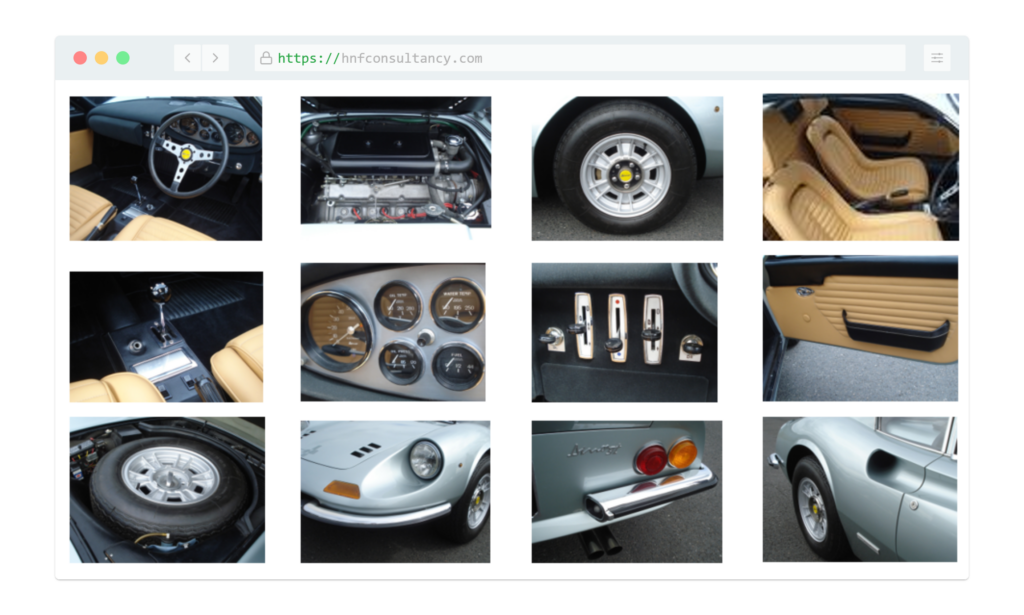Select the side air intake photo
1024x615 pixels.
coord(859,489)
